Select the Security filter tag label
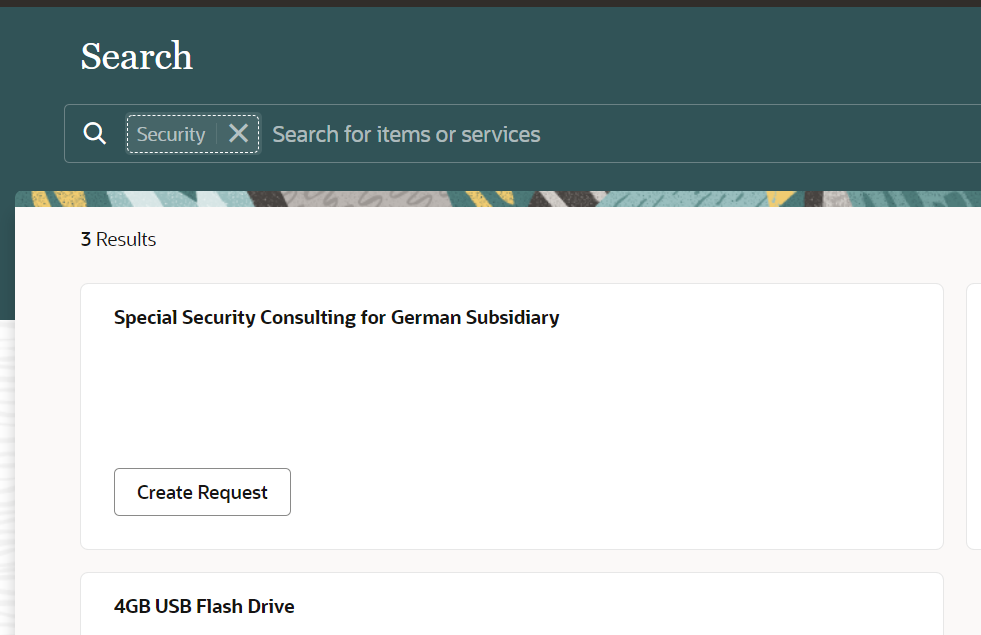Screen dimensions: 981x635 tap(171, 134)
